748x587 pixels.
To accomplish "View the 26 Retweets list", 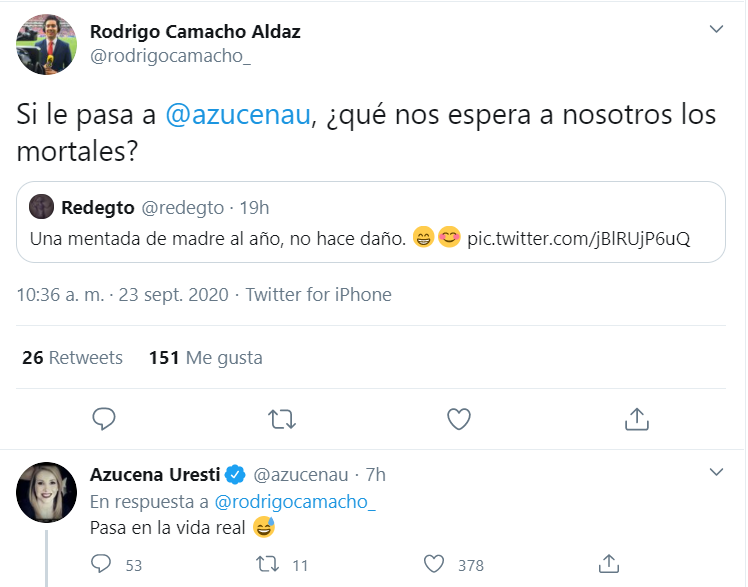I will point(72,357).
